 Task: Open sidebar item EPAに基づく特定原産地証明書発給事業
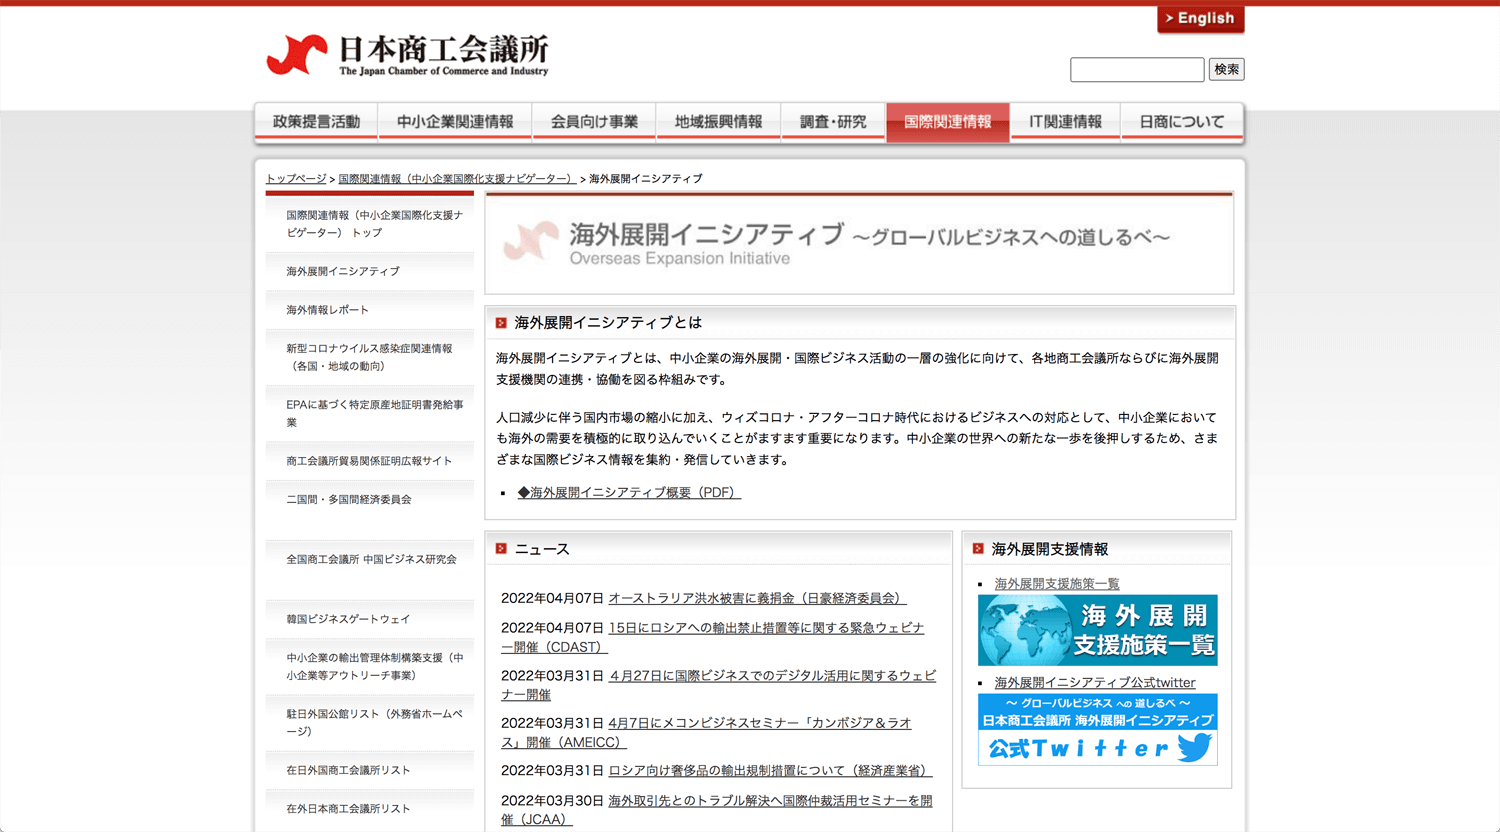click(x=370, y=413)
